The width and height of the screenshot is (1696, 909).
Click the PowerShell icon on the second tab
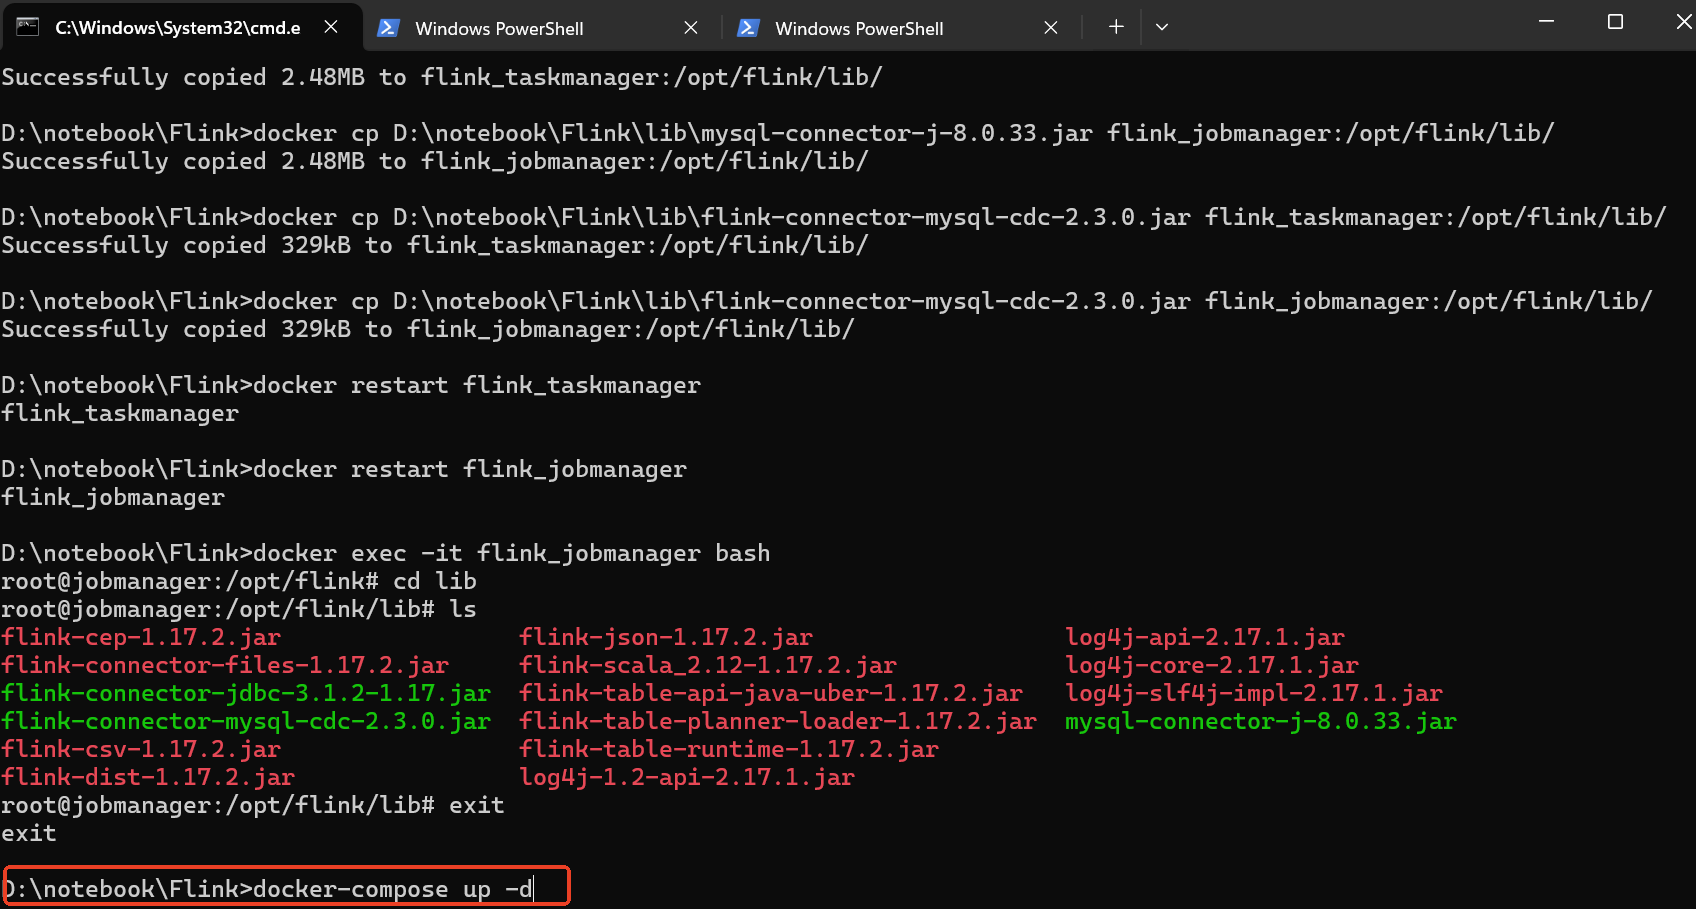click(x=388, y=27)
